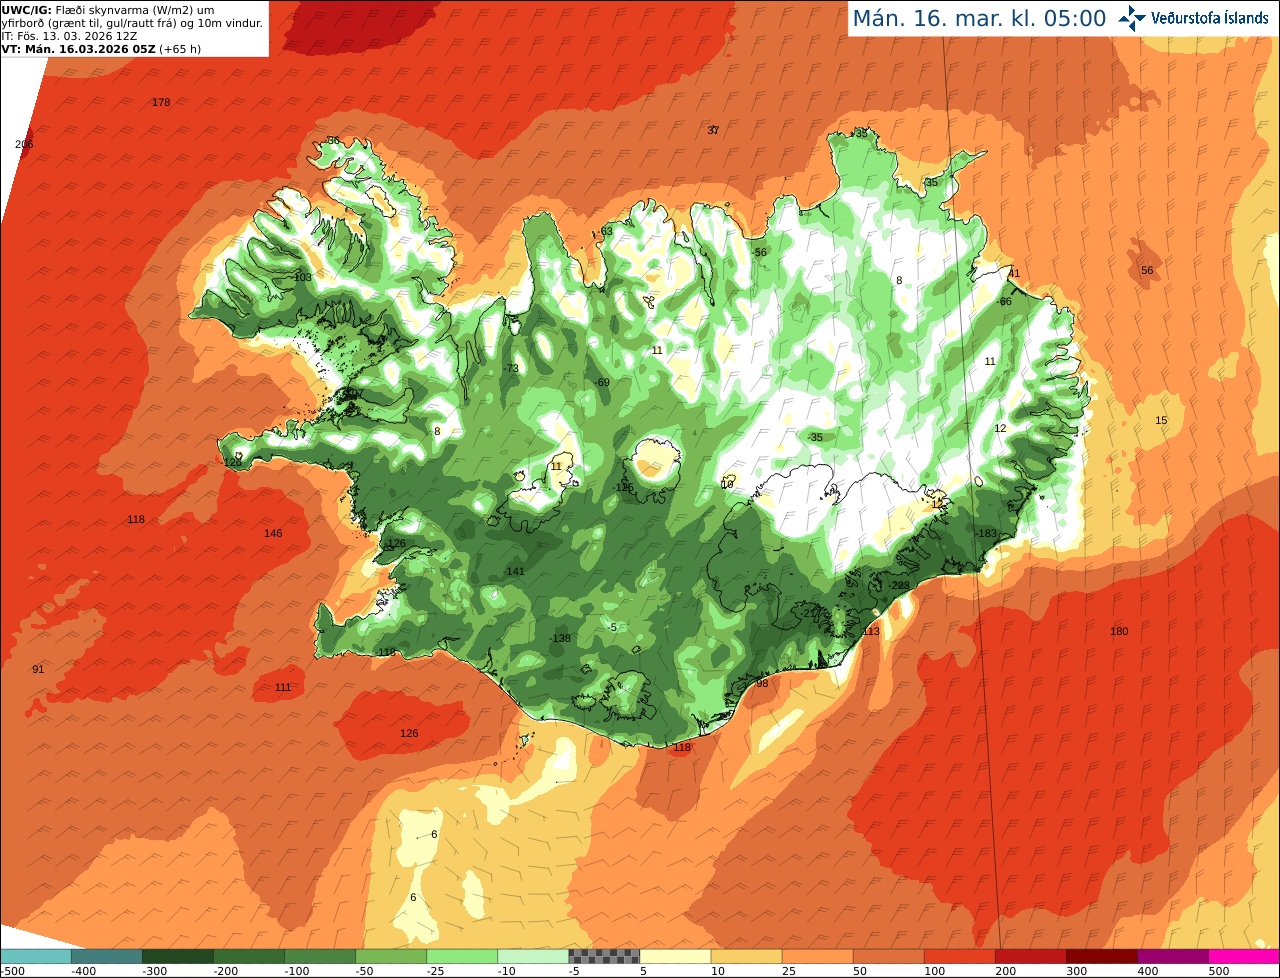Select the palest green -10 to -5 swatch
Image resolution: width=1280 pixels, height=978 pixels.
(x=534, y=956)
